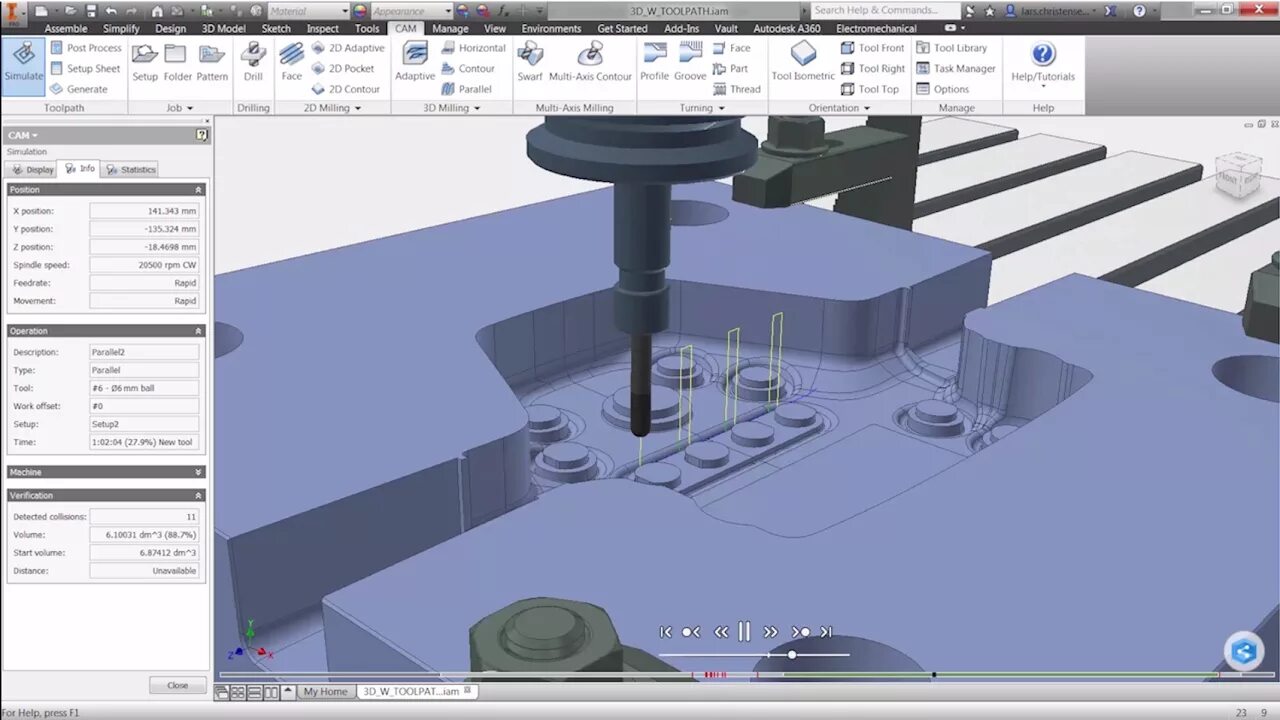Open the Manage ribbon tab
The height and width of the screenshot is (720, 1280).
coord(450,29)
